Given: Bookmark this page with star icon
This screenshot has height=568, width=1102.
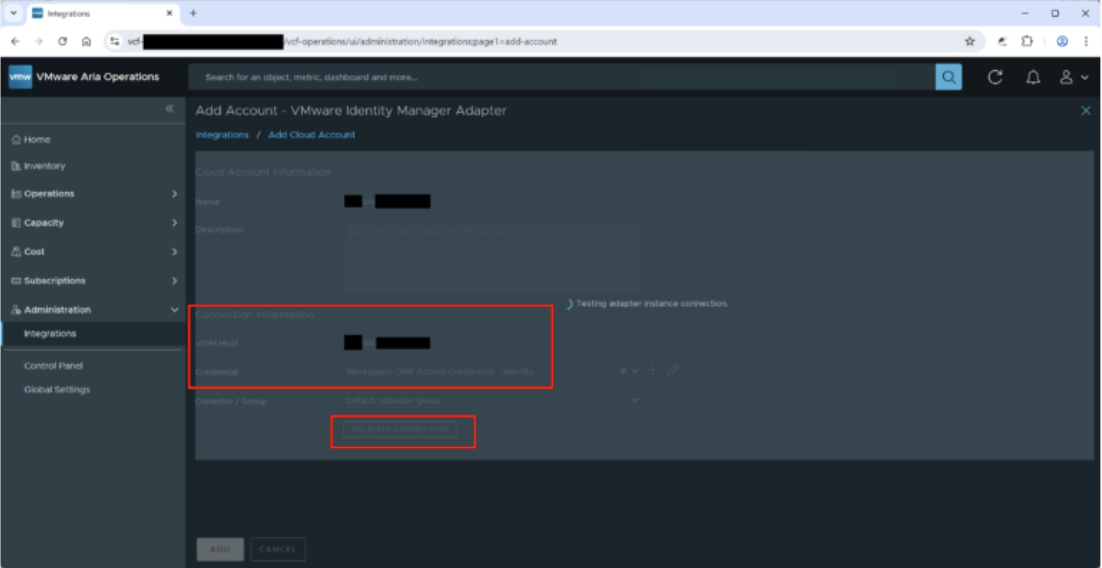Looking at the screenshot, I should (969, 42).
